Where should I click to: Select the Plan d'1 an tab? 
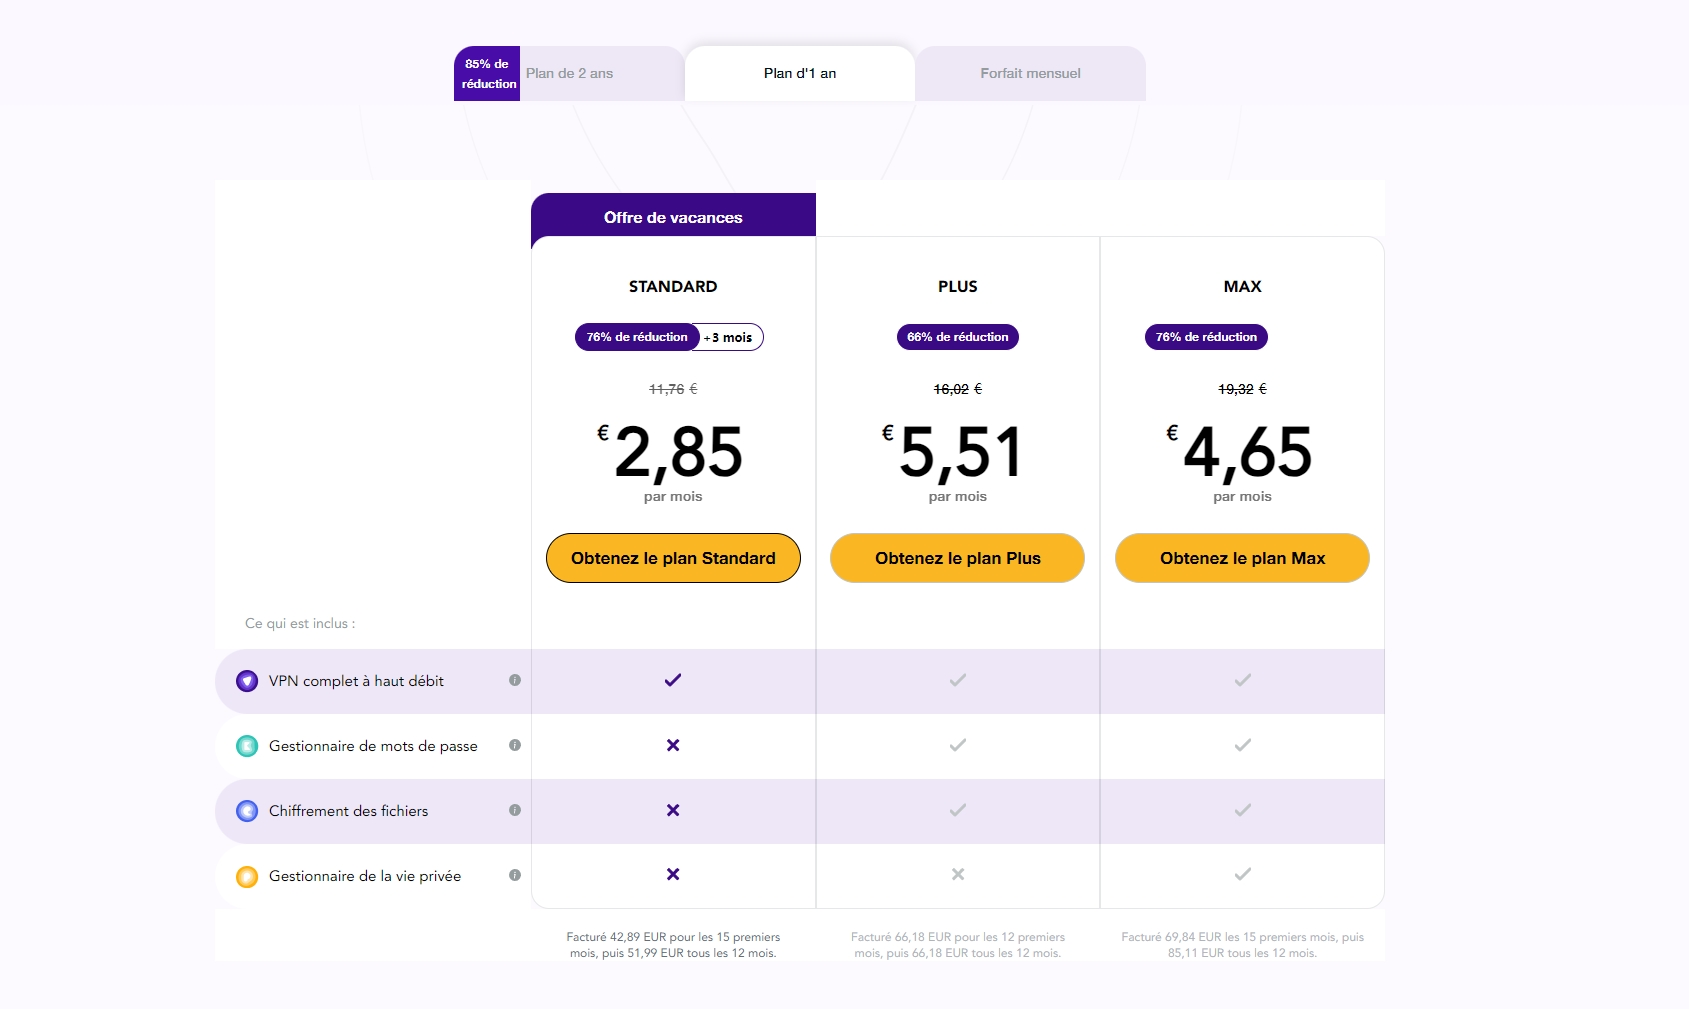tap(800, 73)
